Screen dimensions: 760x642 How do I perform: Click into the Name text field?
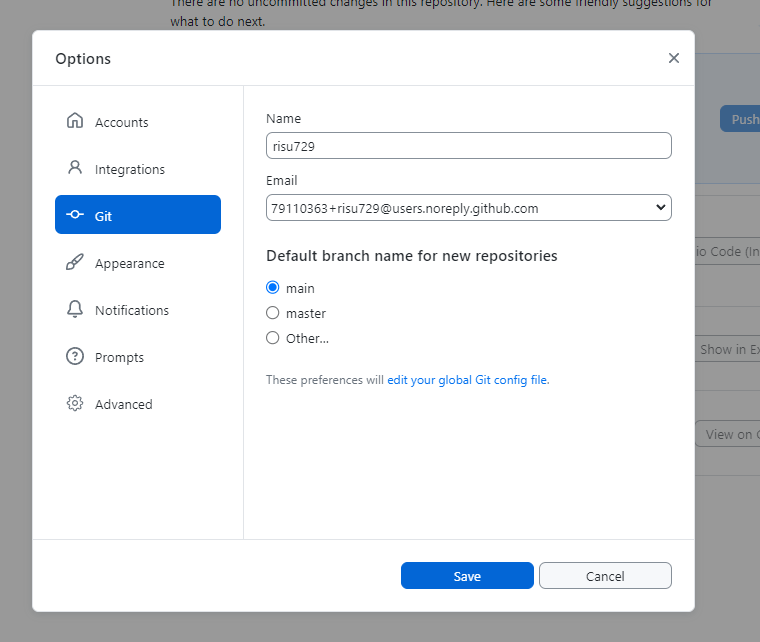point(468,146)
